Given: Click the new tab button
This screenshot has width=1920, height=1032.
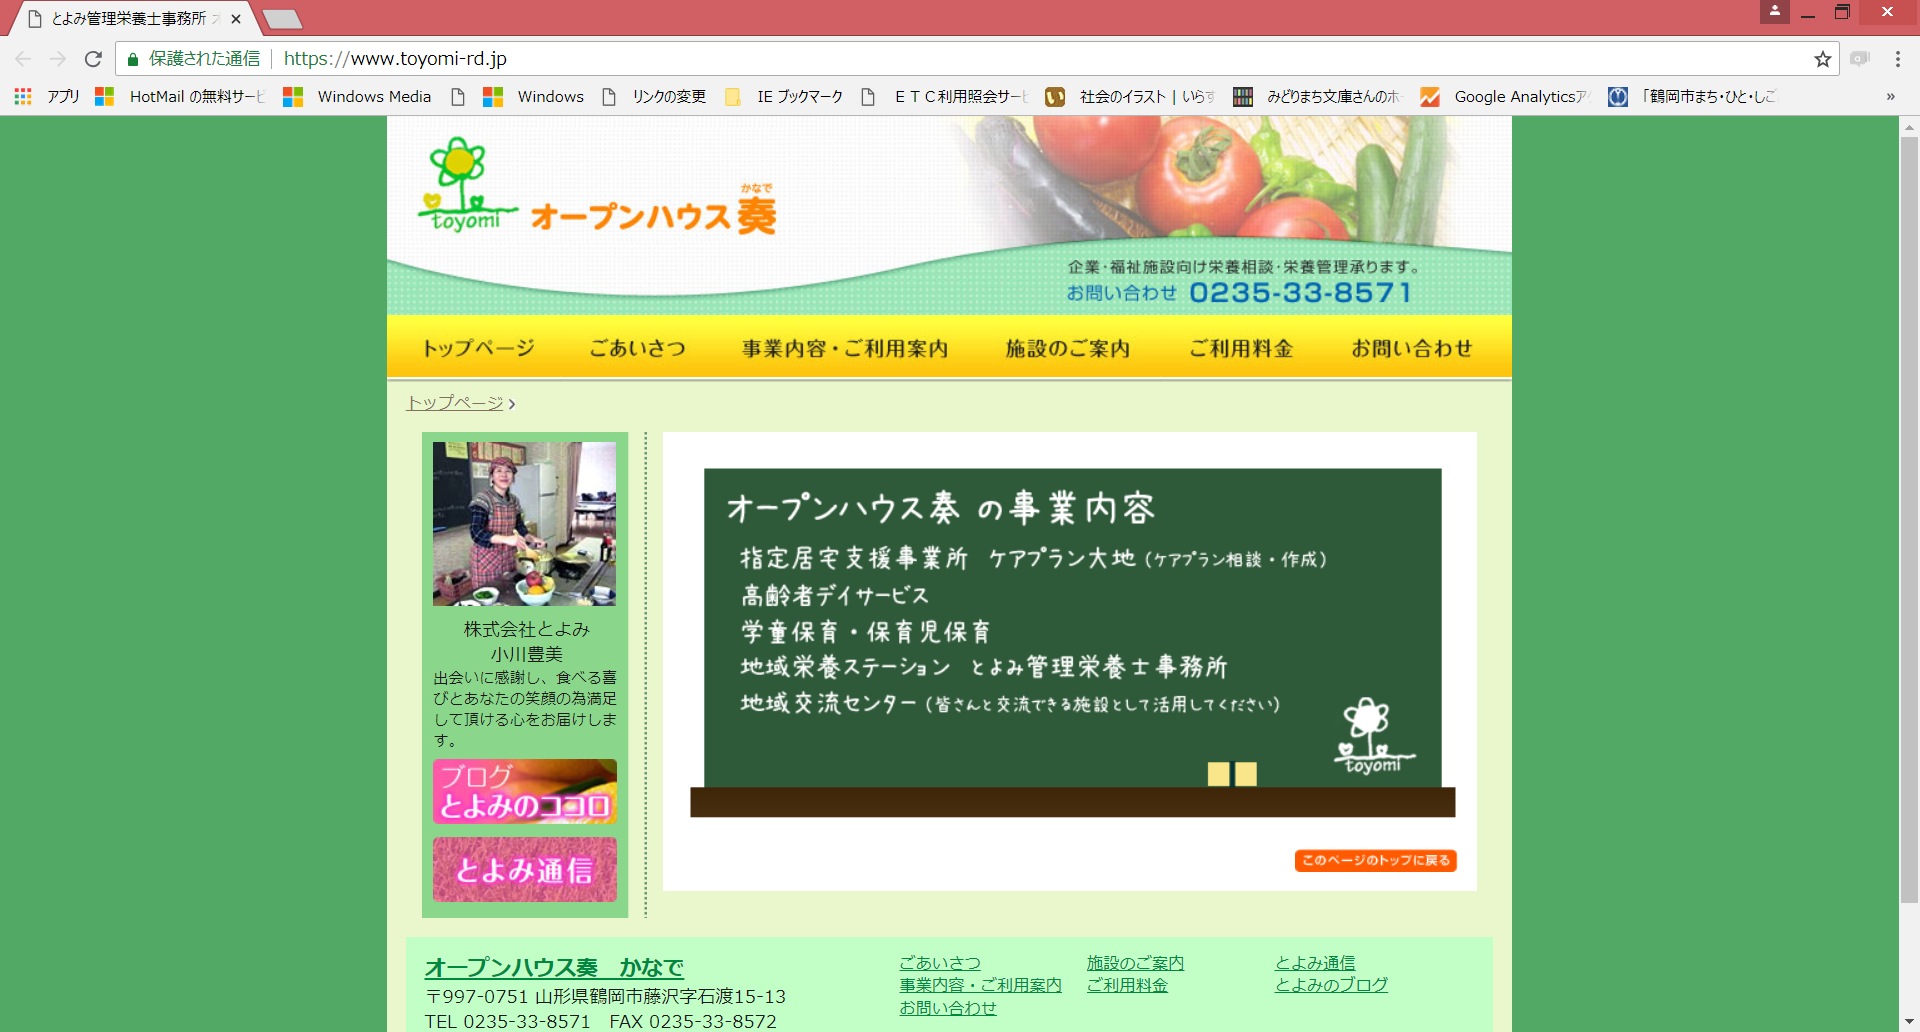Looking at the screenshot, I should pos(283,18).
